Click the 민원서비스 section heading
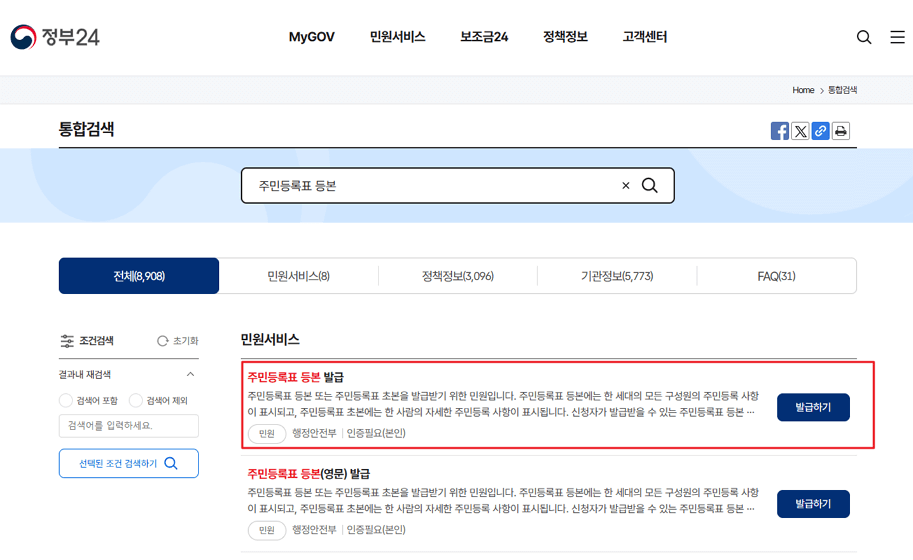Screen dimensions: 913x560 tap(270, 339)
